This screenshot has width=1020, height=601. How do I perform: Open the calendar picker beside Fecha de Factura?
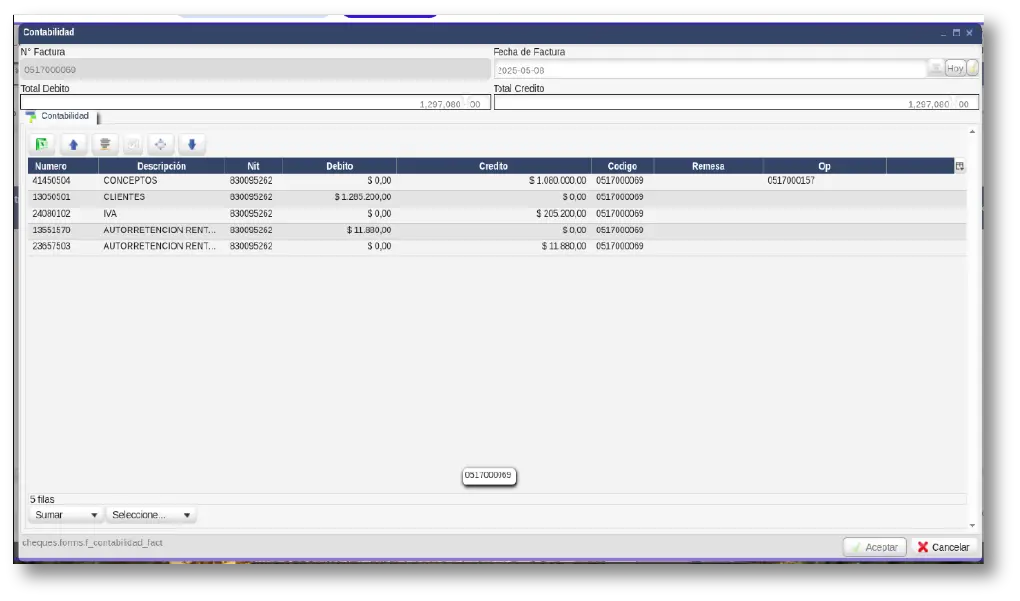coord(935,68)
